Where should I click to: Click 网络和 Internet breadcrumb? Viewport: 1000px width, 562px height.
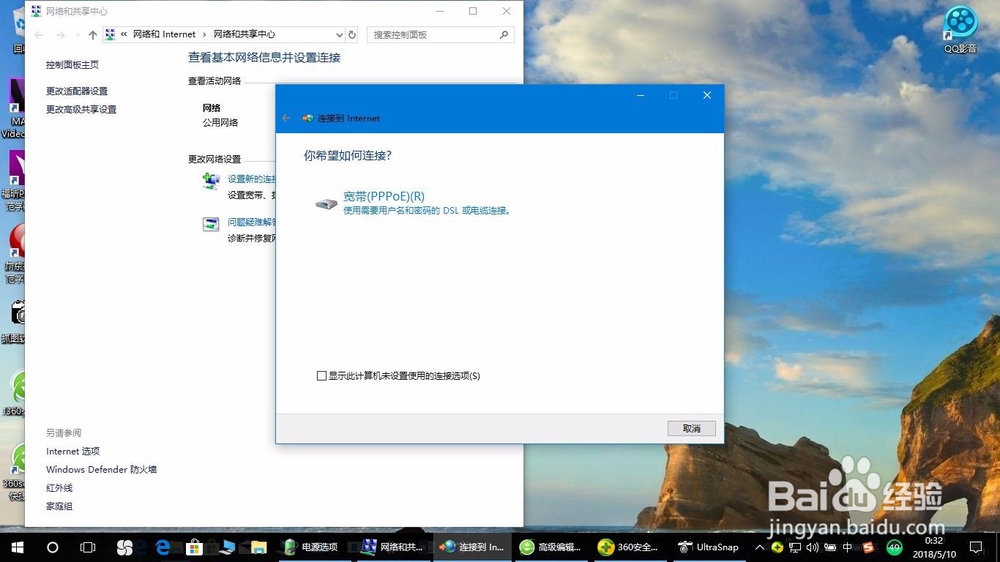164,34
